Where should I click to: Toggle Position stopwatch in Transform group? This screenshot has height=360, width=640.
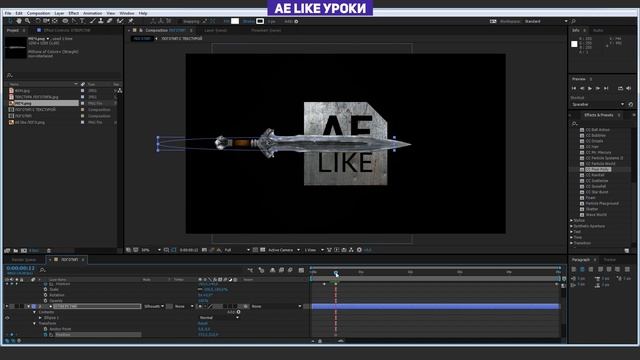[45, 334]
